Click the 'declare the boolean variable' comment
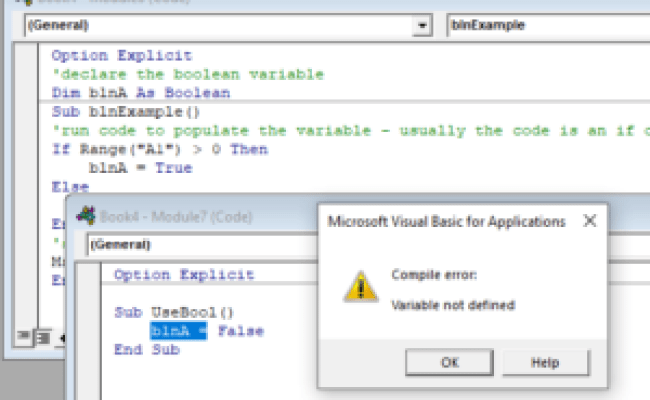The image size is (650, 400). click(x=188, y=74)
